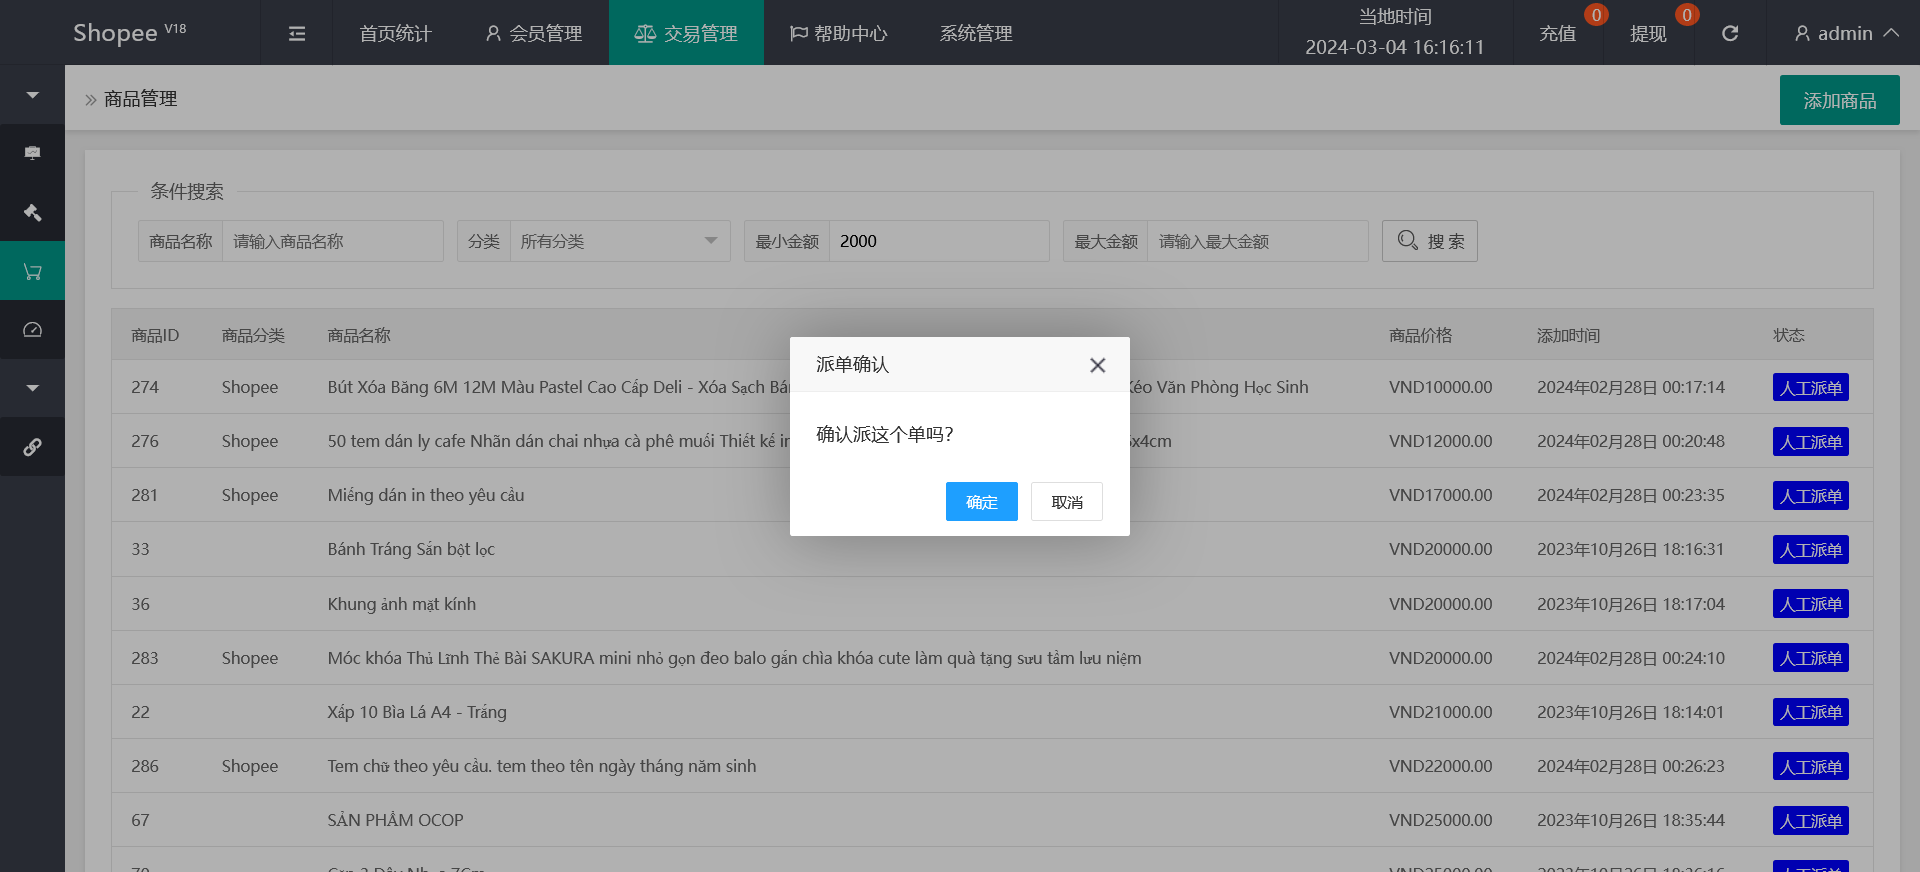
Task: Close the 派单确认 dialog with X
Action: click(x=1097, y=365)
